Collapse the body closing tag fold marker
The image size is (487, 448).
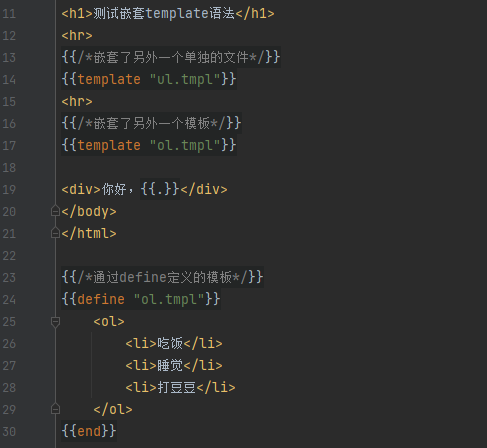point(55,211)
